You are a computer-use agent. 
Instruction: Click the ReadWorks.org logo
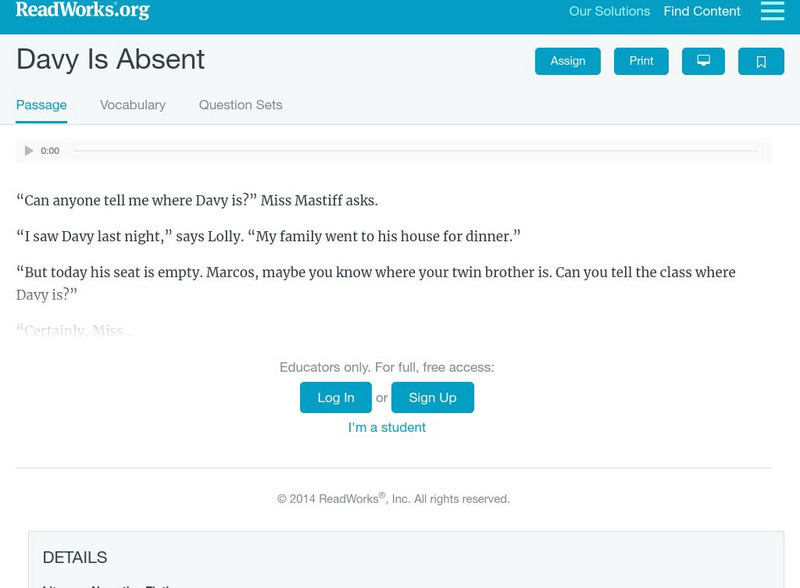click(x=83, y=11)
